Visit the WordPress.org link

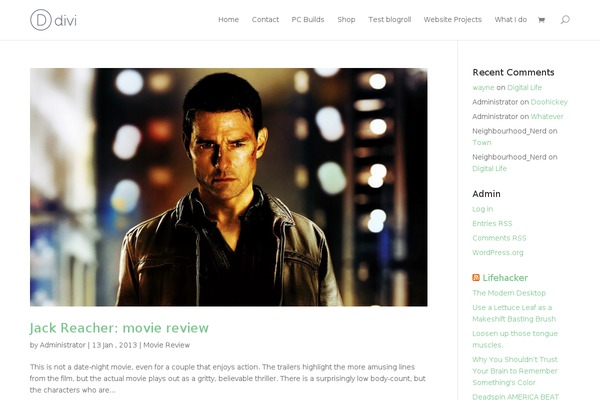click(498, 253)
